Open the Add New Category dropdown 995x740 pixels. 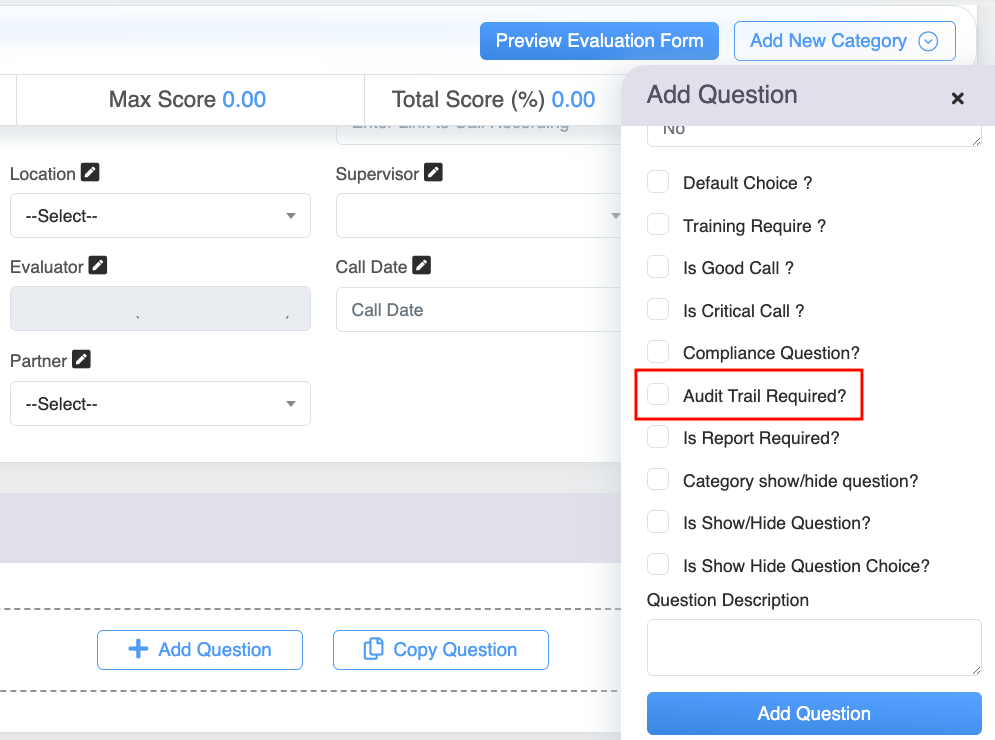(x=844, y=41)
